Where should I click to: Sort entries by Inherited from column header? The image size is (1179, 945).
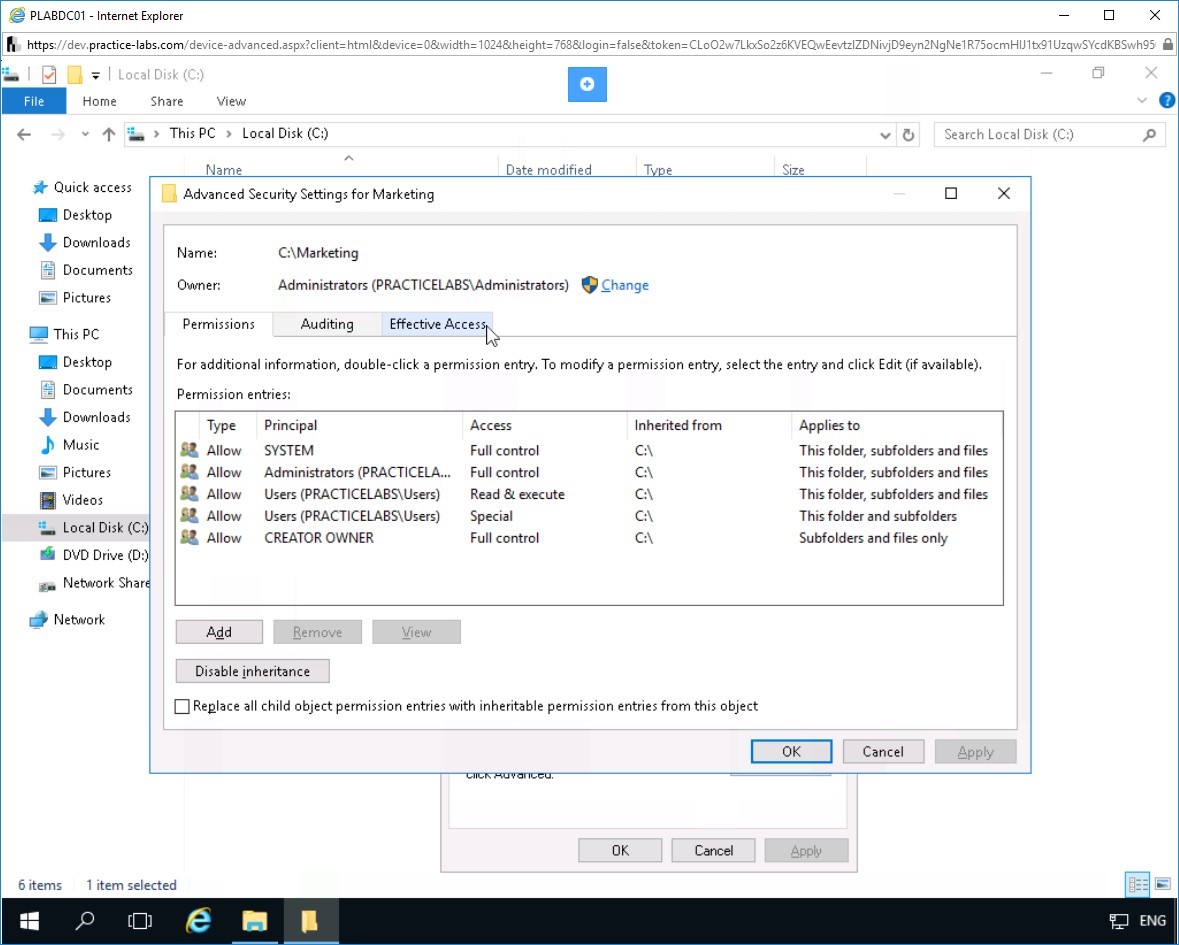tap(709, 426)
